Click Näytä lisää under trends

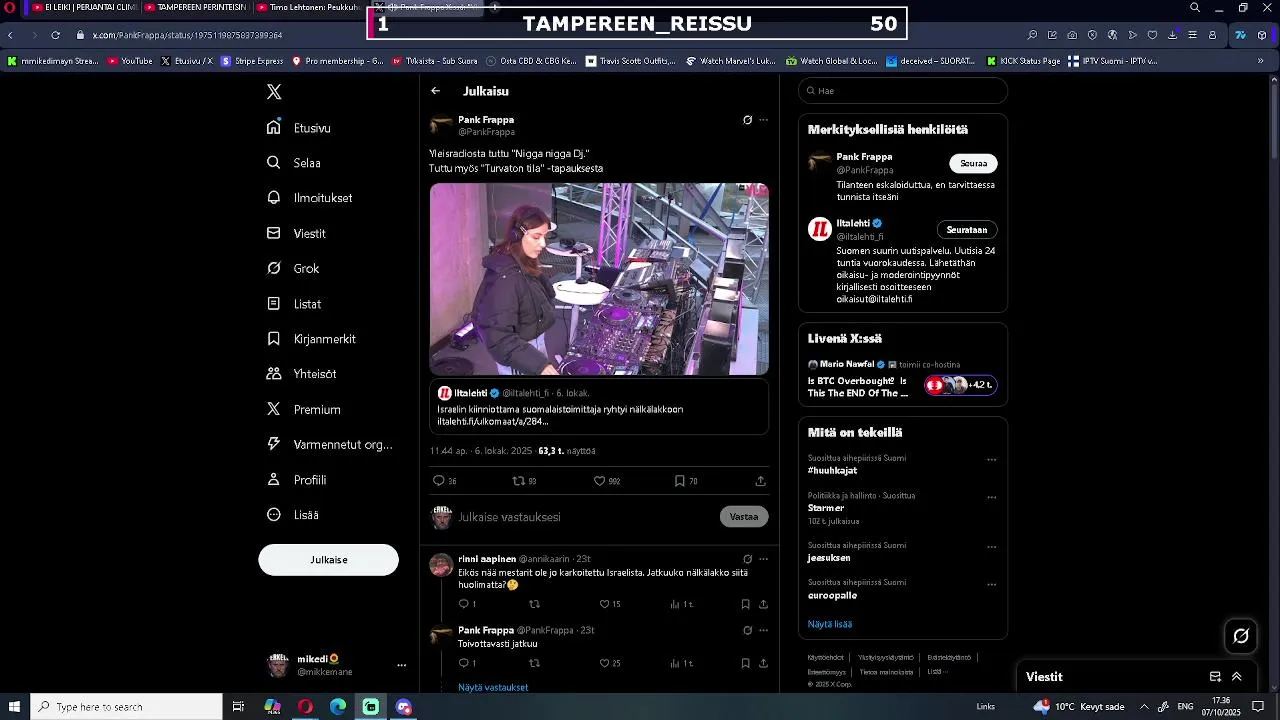(830, 624)
